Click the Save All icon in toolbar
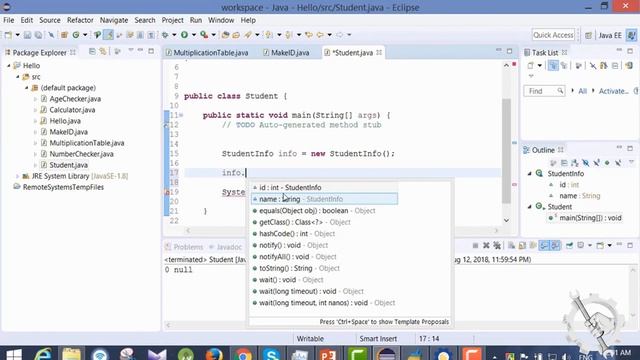This screenshot has height=360, width=640. click(x=38, y=35)
